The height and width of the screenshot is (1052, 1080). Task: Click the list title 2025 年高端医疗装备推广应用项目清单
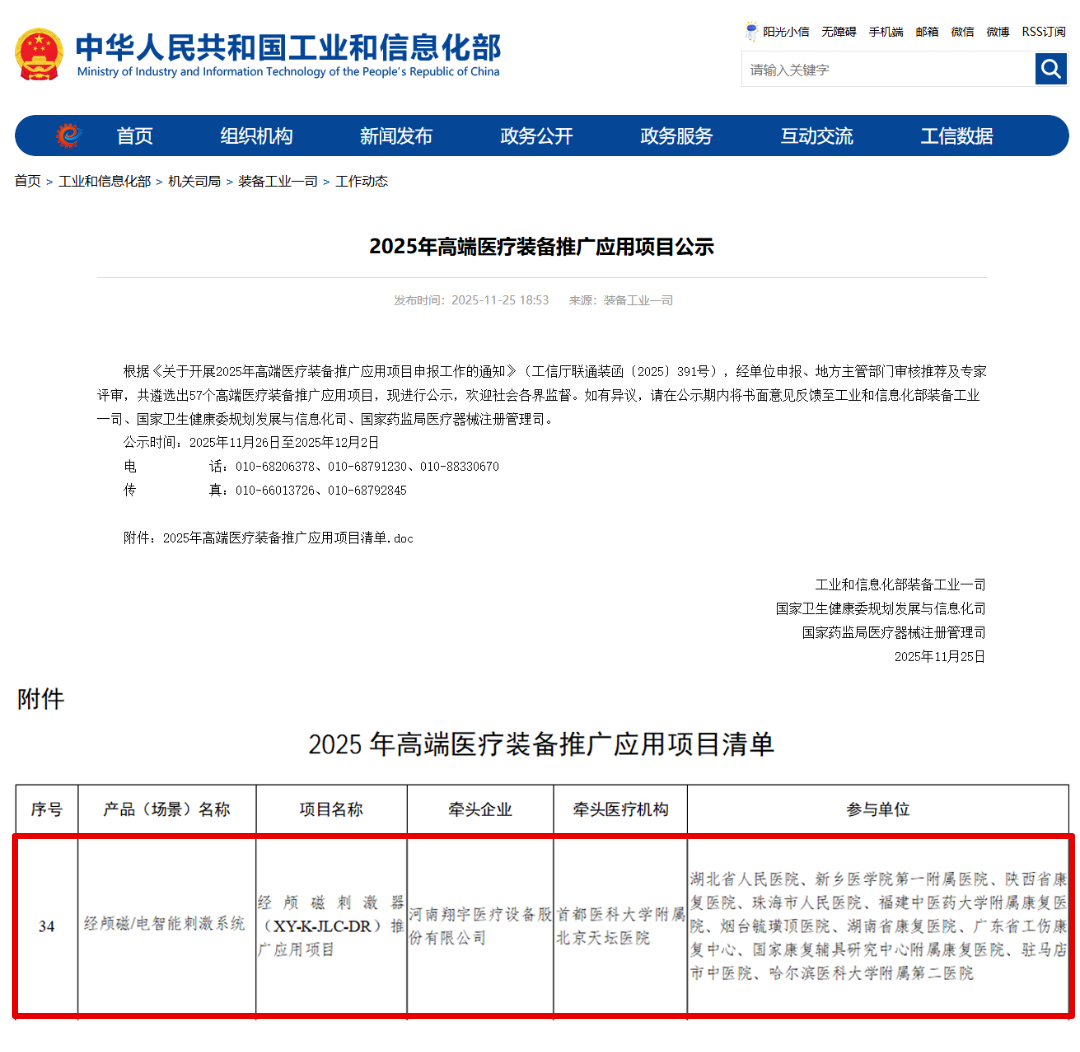click(541, 745)
